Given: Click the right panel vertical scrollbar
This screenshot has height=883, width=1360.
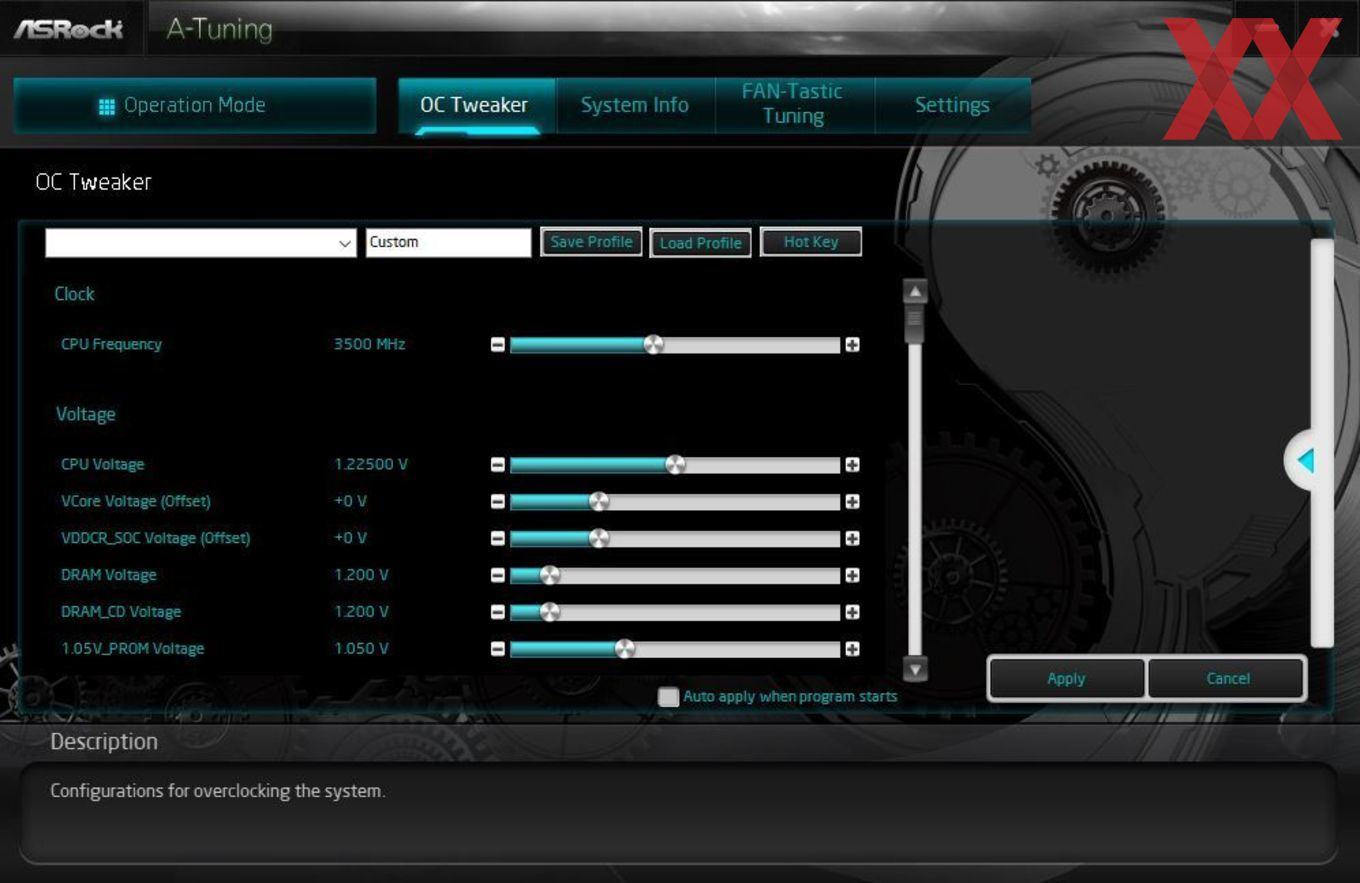Looking at the screenshot, I should (1322, 443).
